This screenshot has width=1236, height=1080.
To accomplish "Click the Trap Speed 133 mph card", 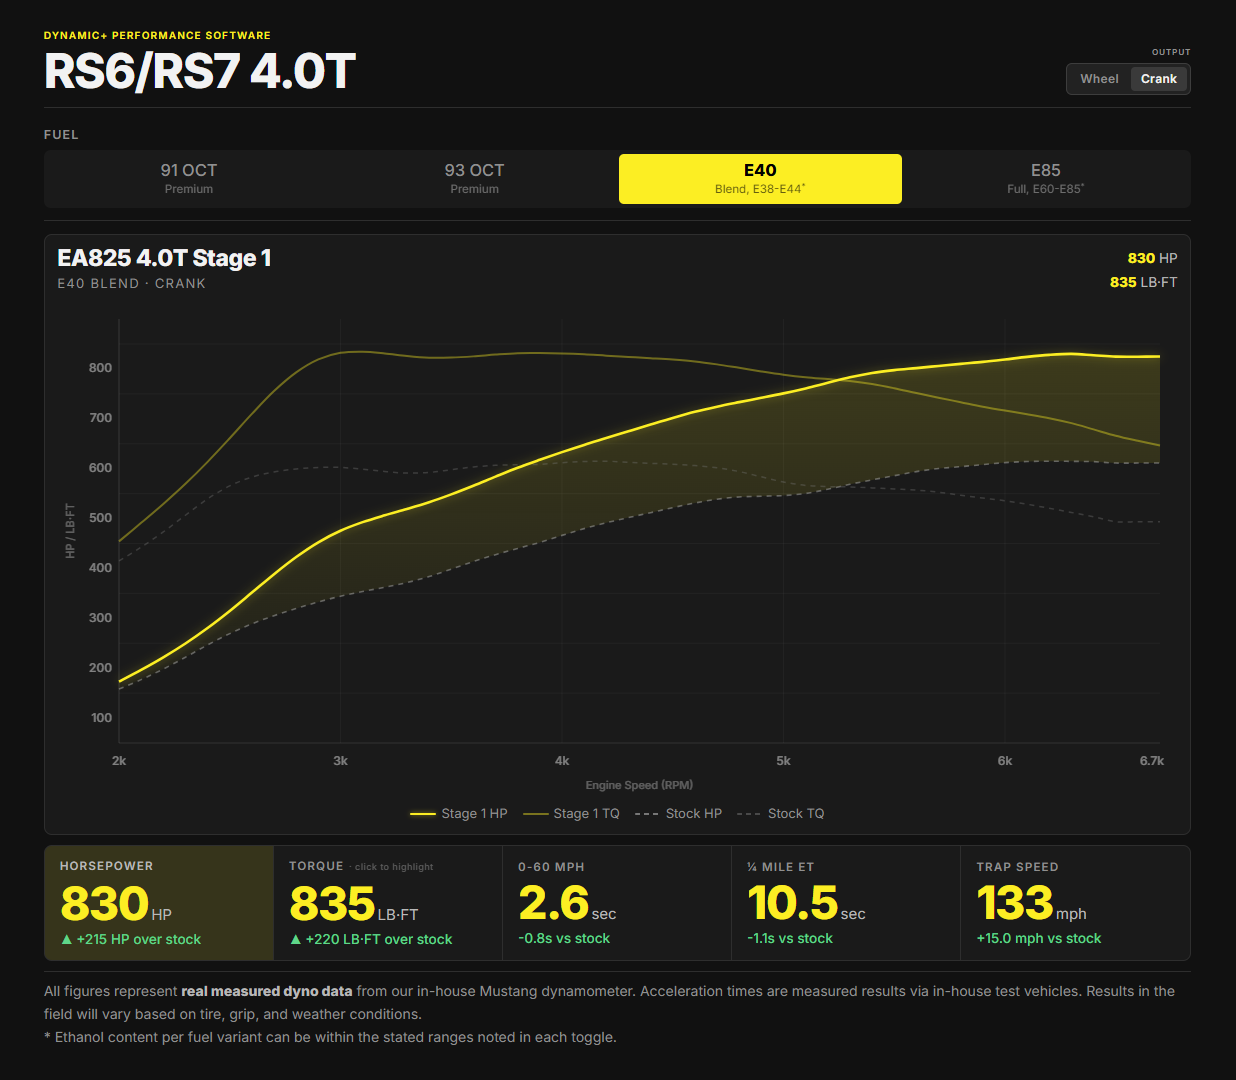I will [x=1075, y=903].
